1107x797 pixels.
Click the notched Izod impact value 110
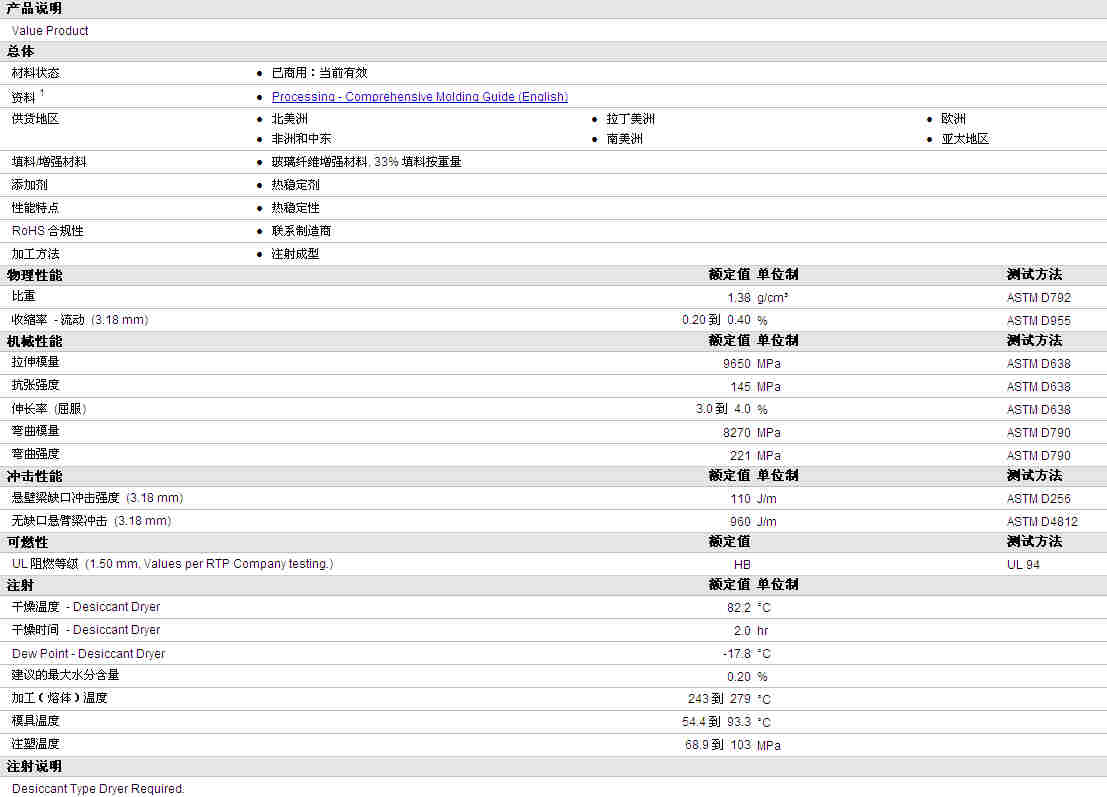tap(740, 499)
